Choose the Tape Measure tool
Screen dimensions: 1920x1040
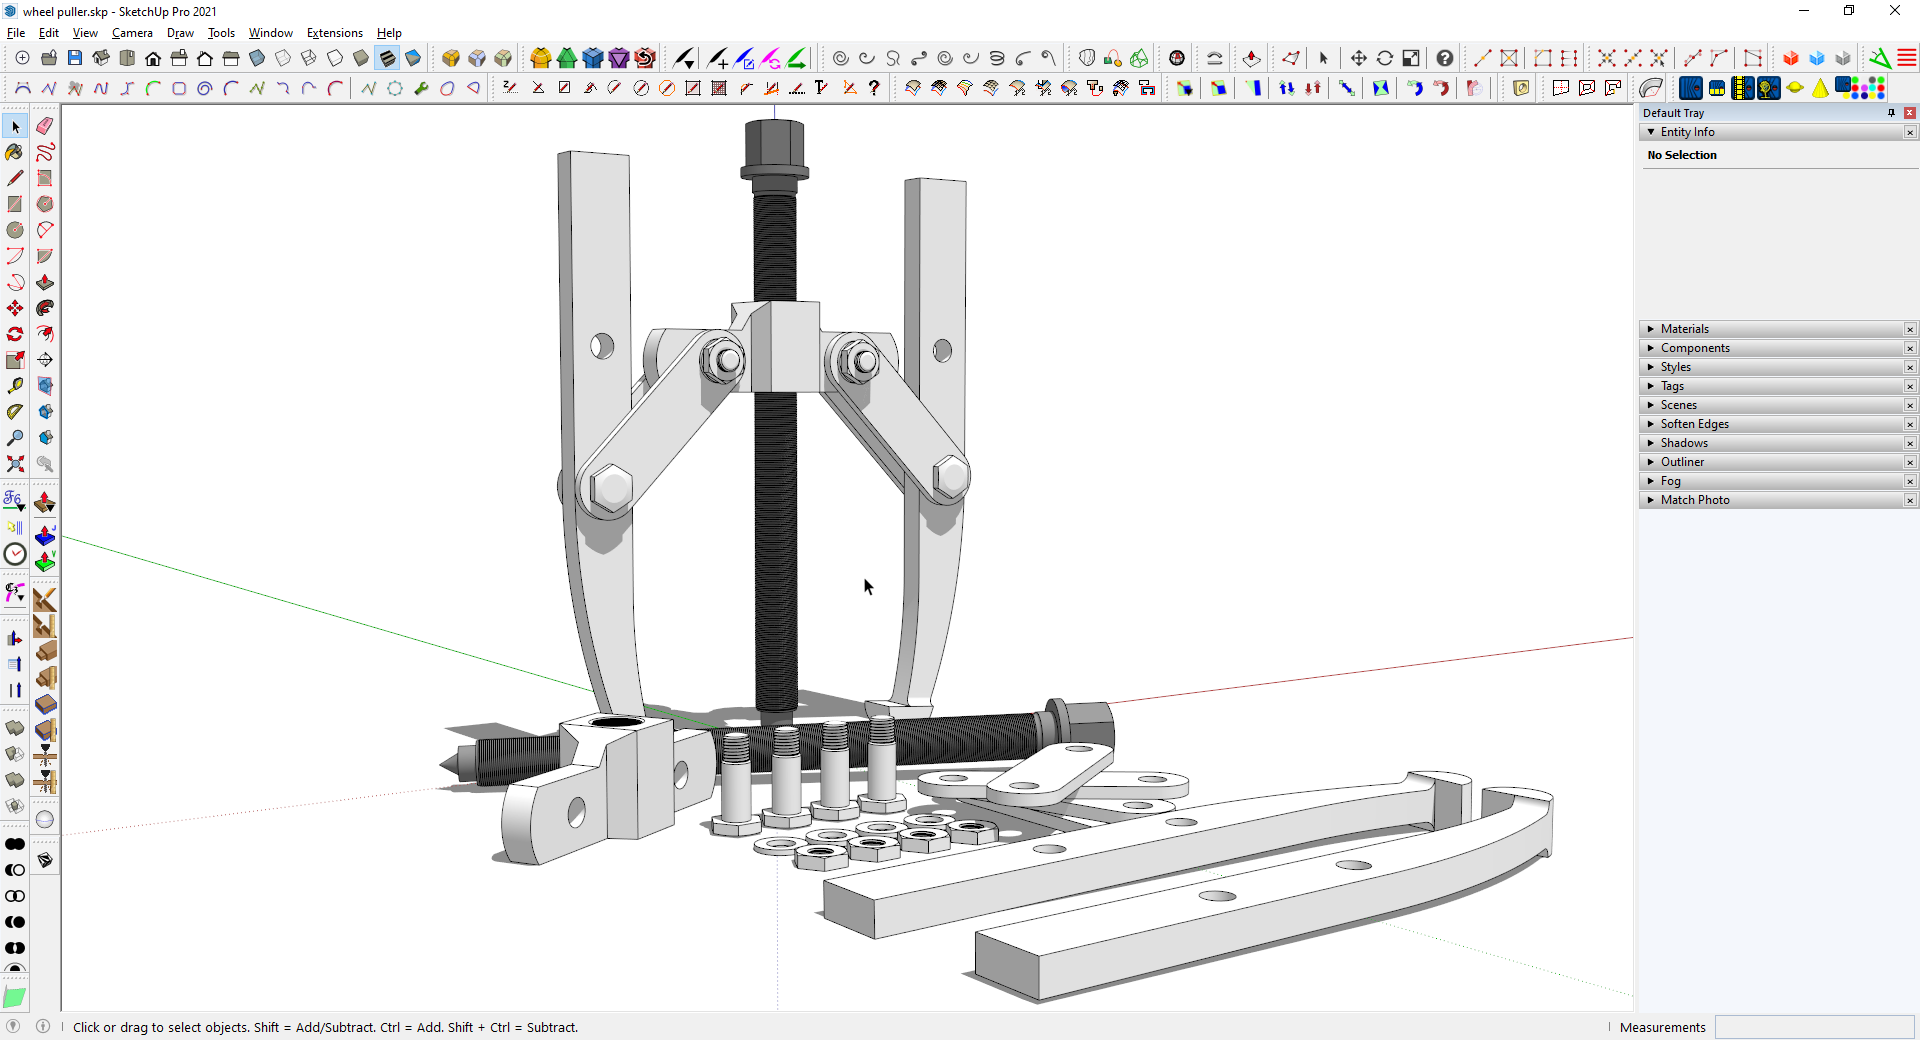pyautogui.click(x=15, y=386)
